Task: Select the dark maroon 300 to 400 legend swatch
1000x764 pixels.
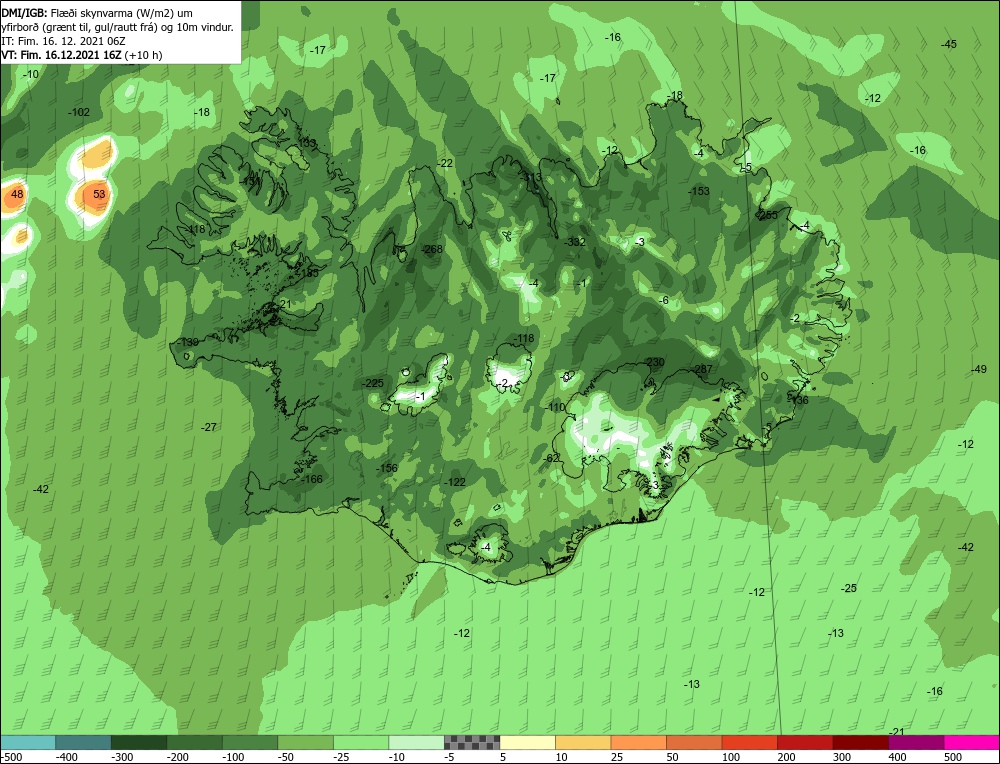Action: 860,742
